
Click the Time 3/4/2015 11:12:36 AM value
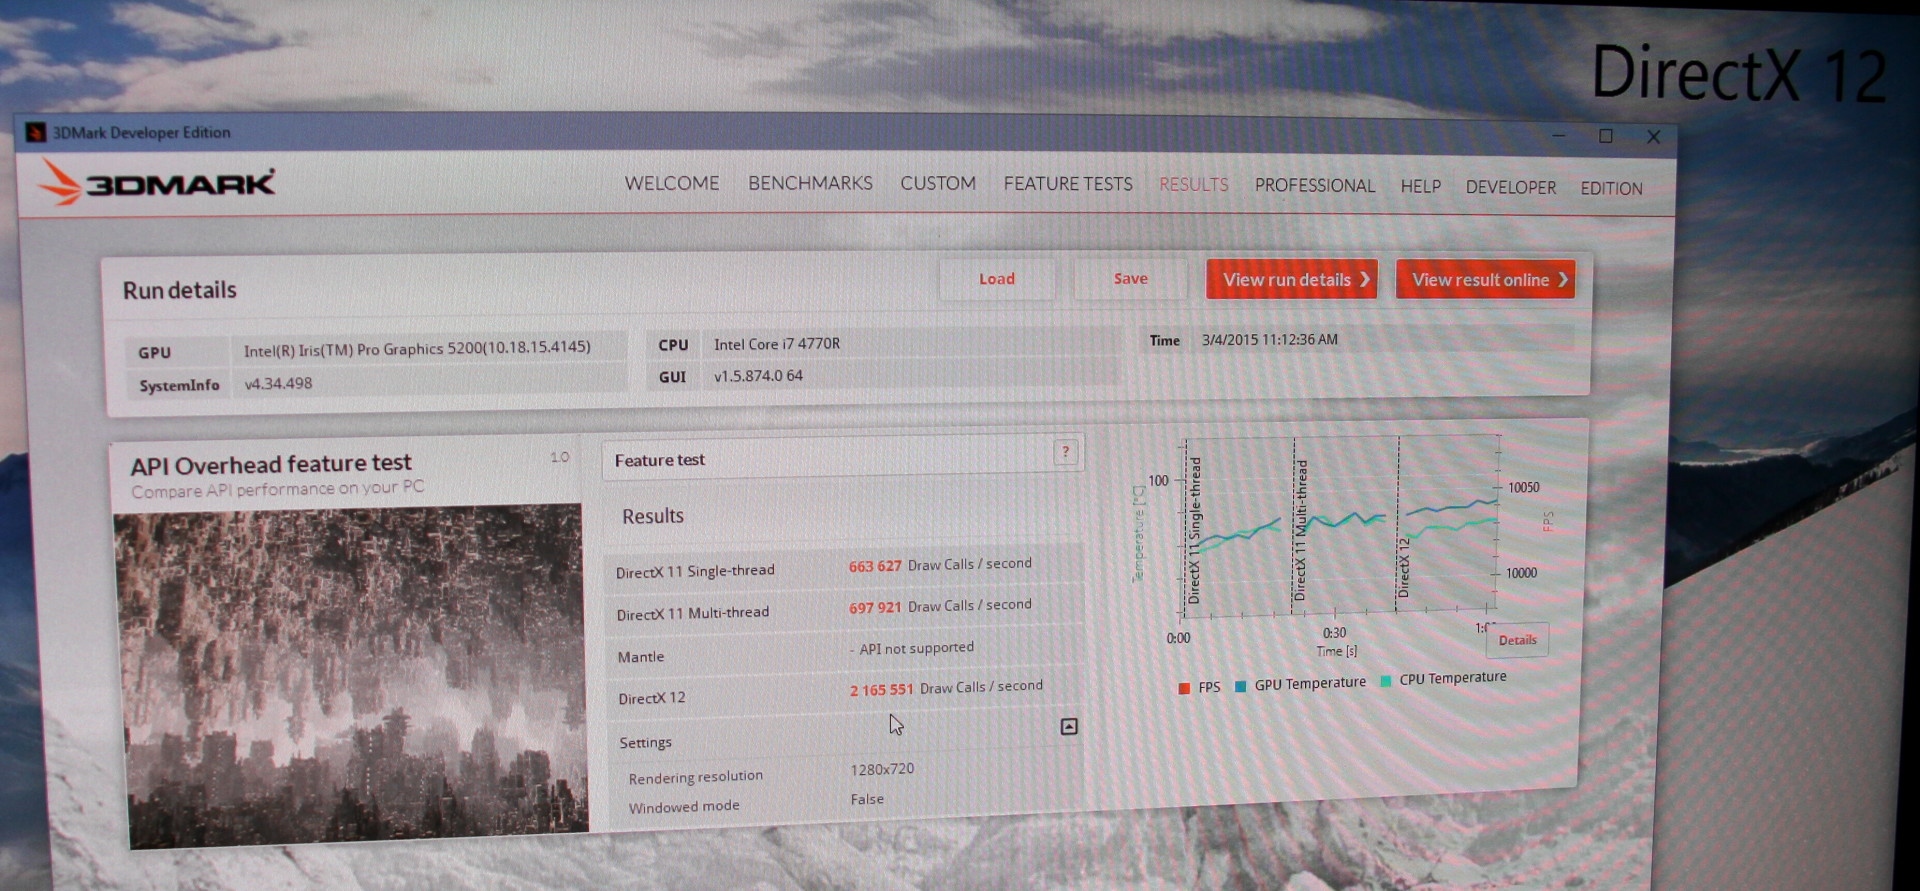click(1269, 340)
